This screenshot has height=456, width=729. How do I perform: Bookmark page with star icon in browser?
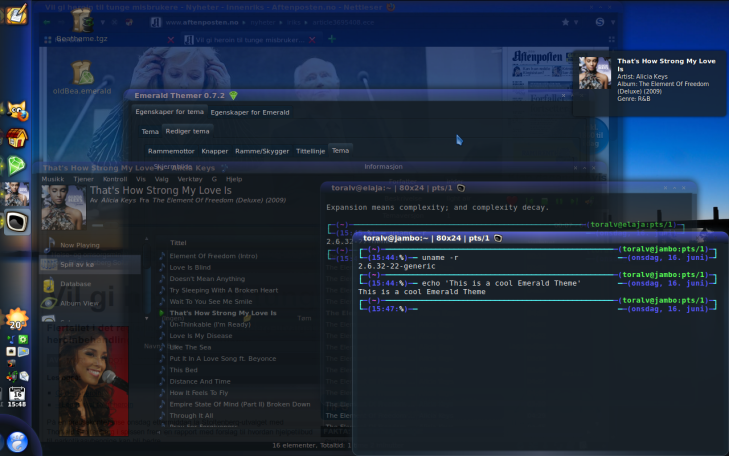(x=565, y=22)
